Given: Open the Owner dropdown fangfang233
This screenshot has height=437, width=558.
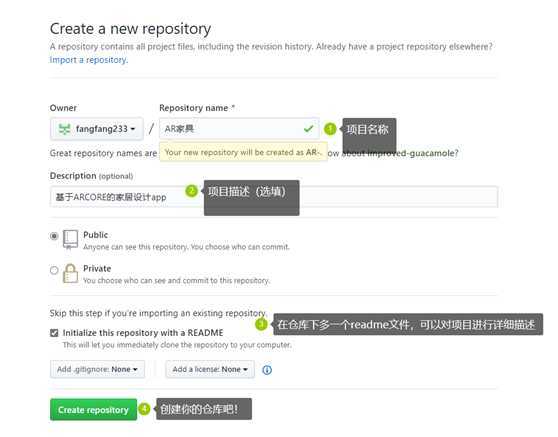Looking at the screenshot, I should (x=97, y=129).
